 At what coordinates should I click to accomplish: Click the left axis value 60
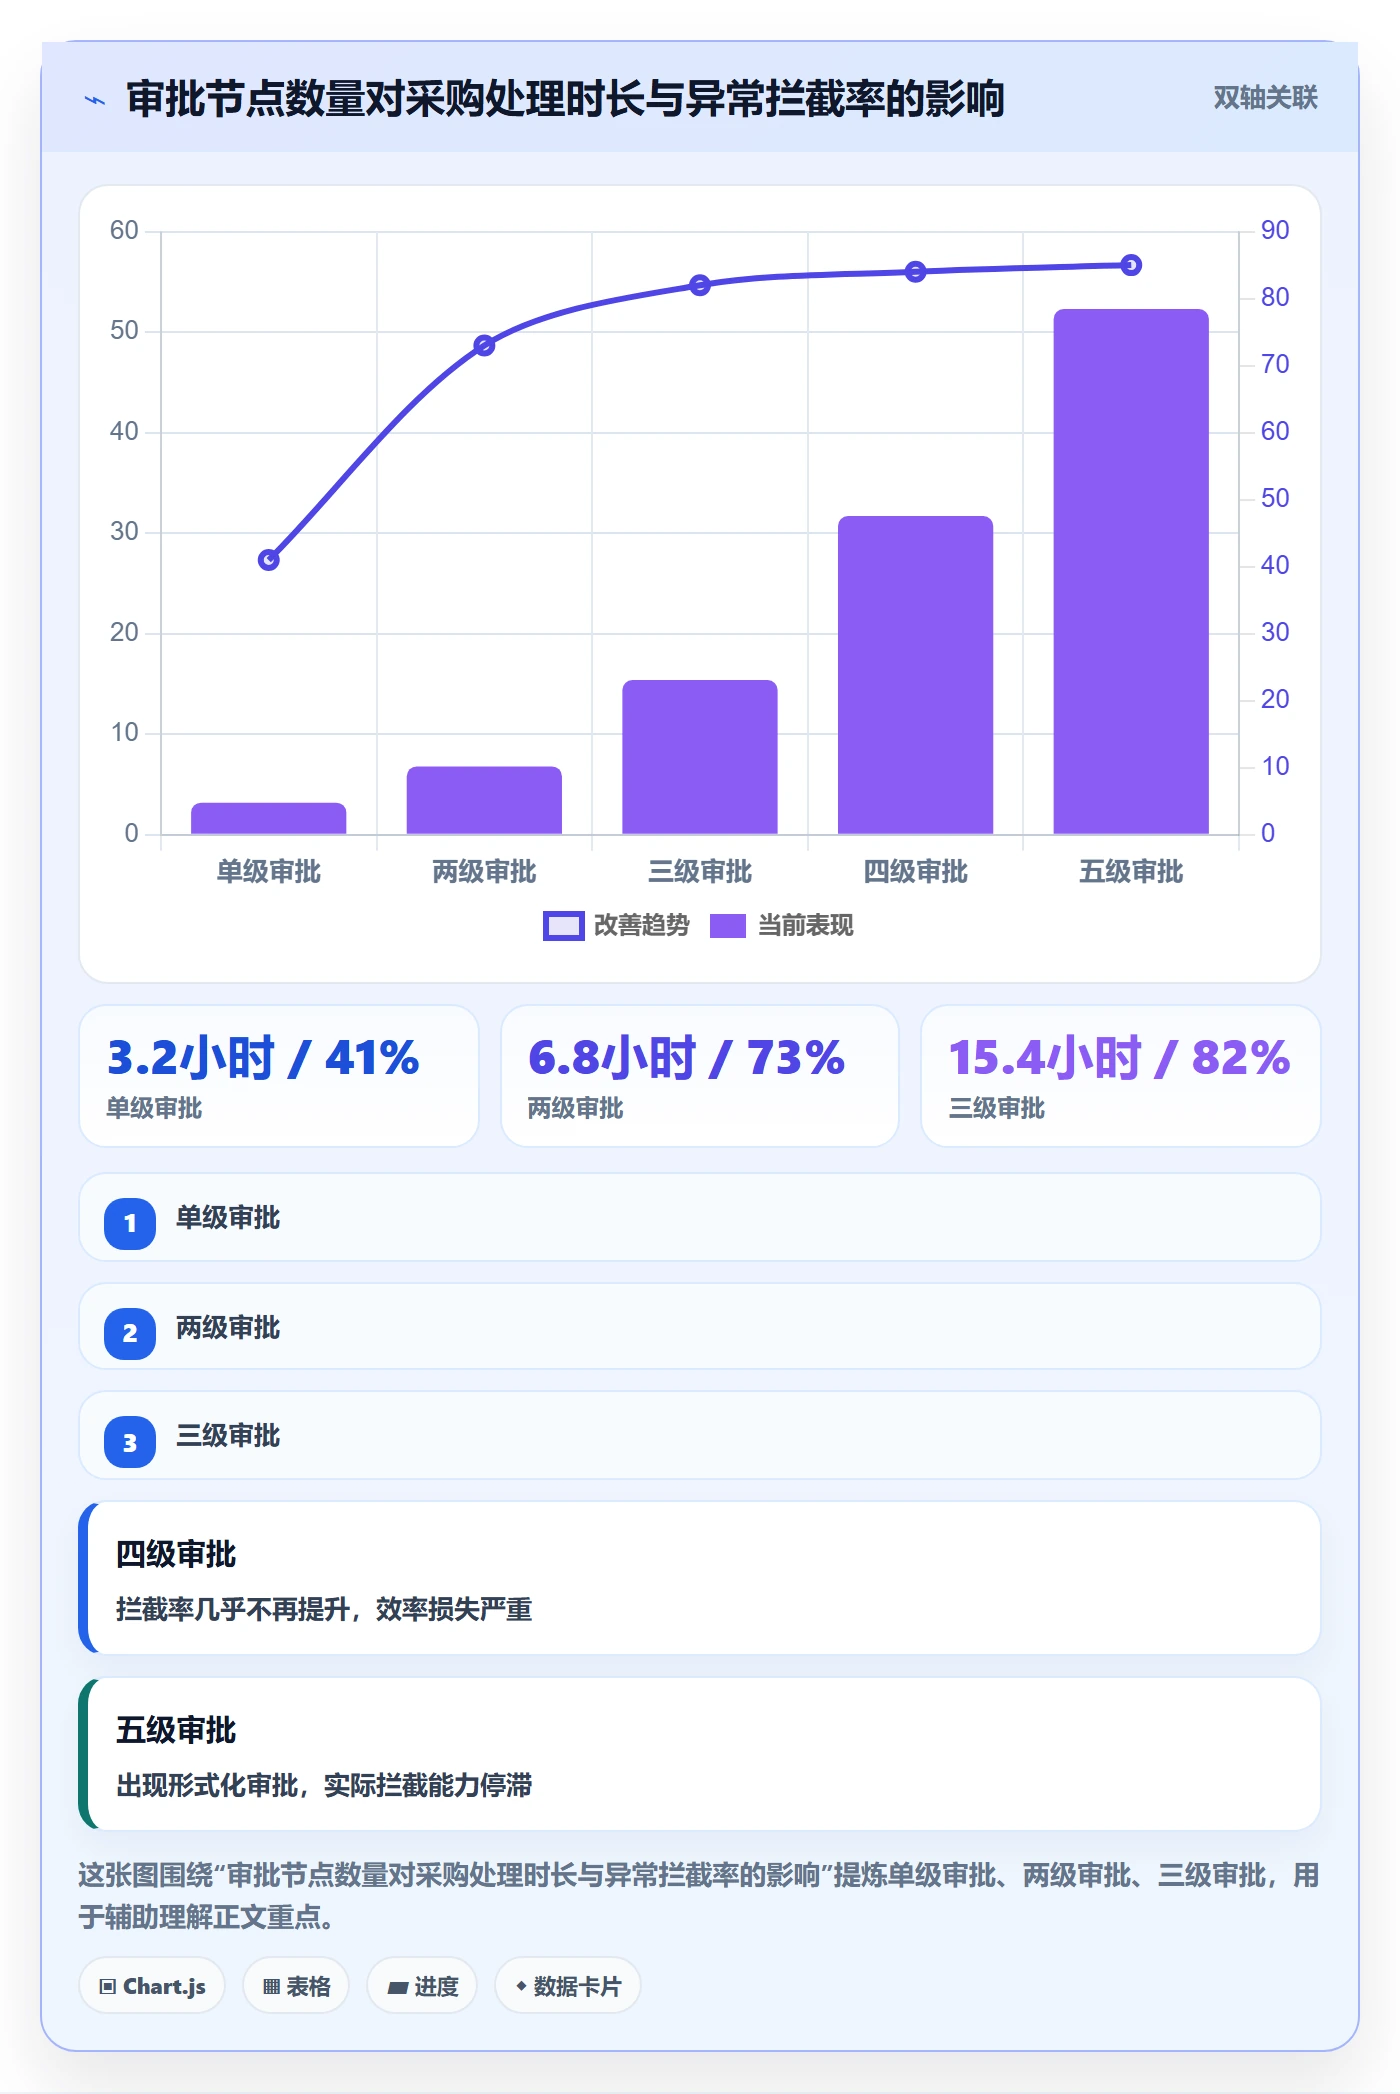(x=124, y=231)
